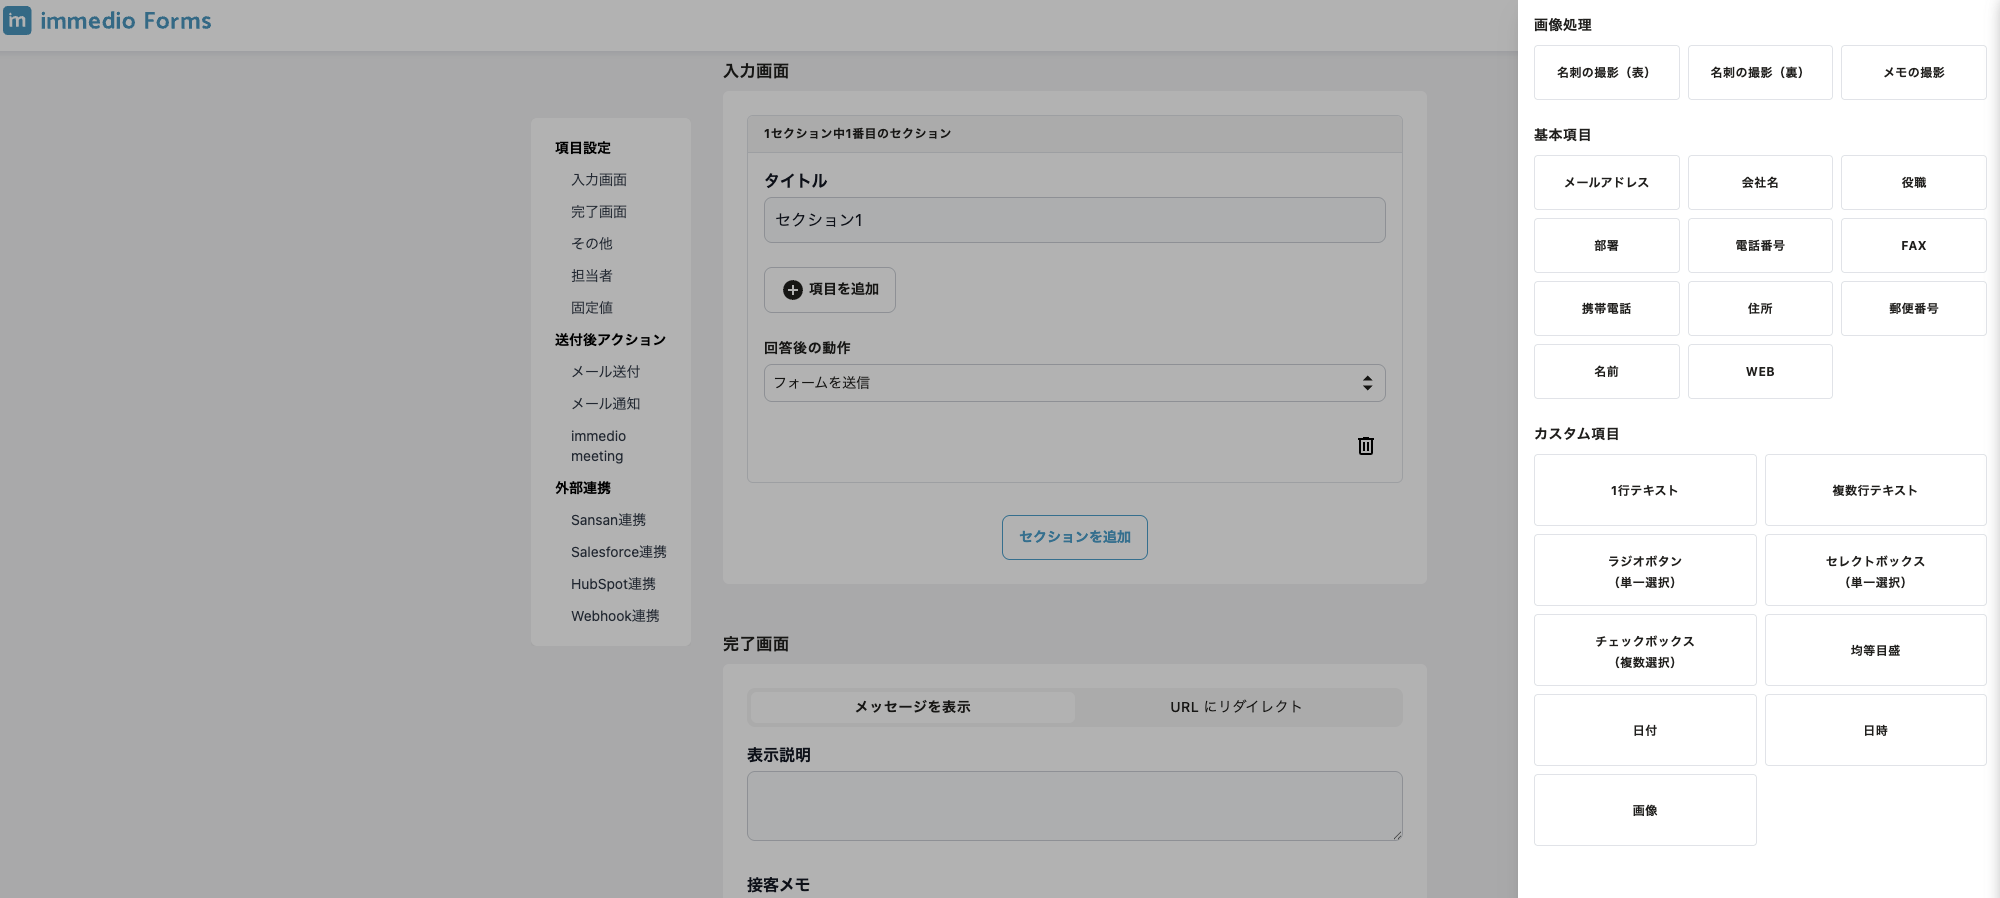Click the plus icon in 項目を追加

point(792,290)
